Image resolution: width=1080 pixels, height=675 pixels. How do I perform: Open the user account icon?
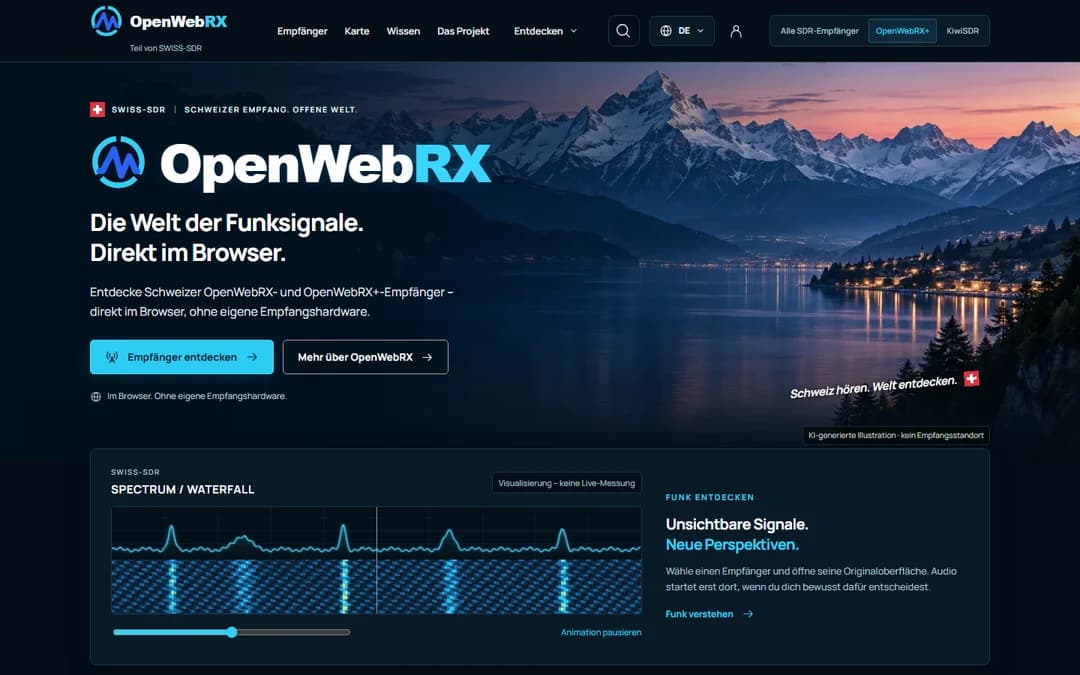736,31
